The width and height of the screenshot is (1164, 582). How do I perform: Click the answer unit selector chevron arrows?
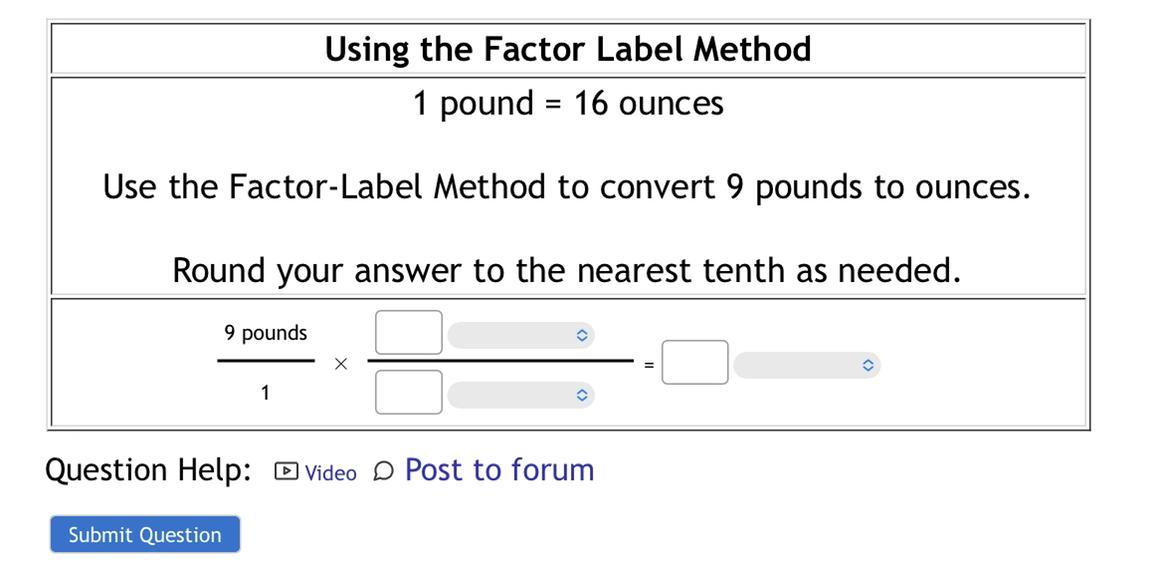868,366
